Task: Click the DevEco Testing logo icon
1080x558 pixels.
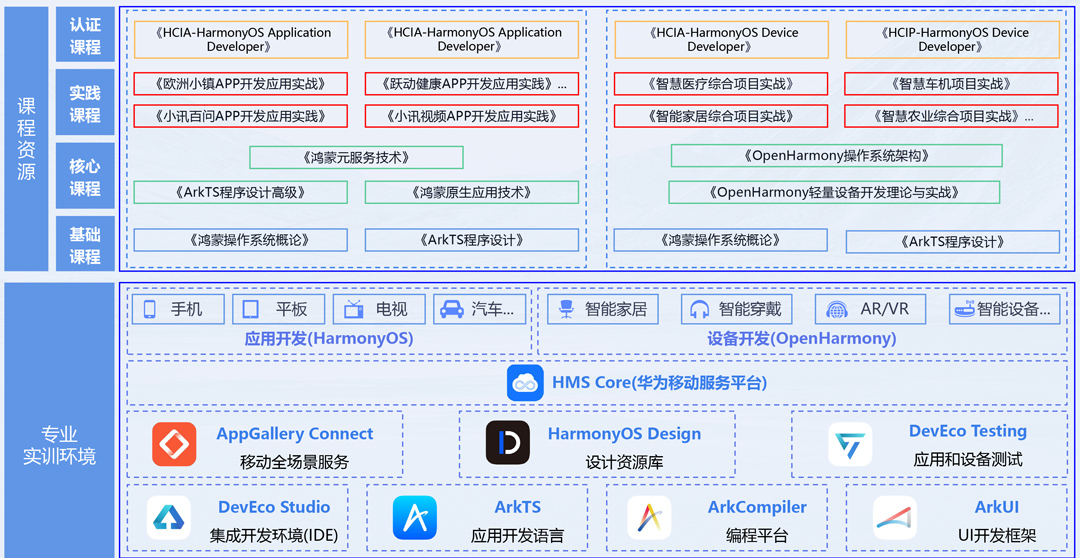Action: pos(850,444)
